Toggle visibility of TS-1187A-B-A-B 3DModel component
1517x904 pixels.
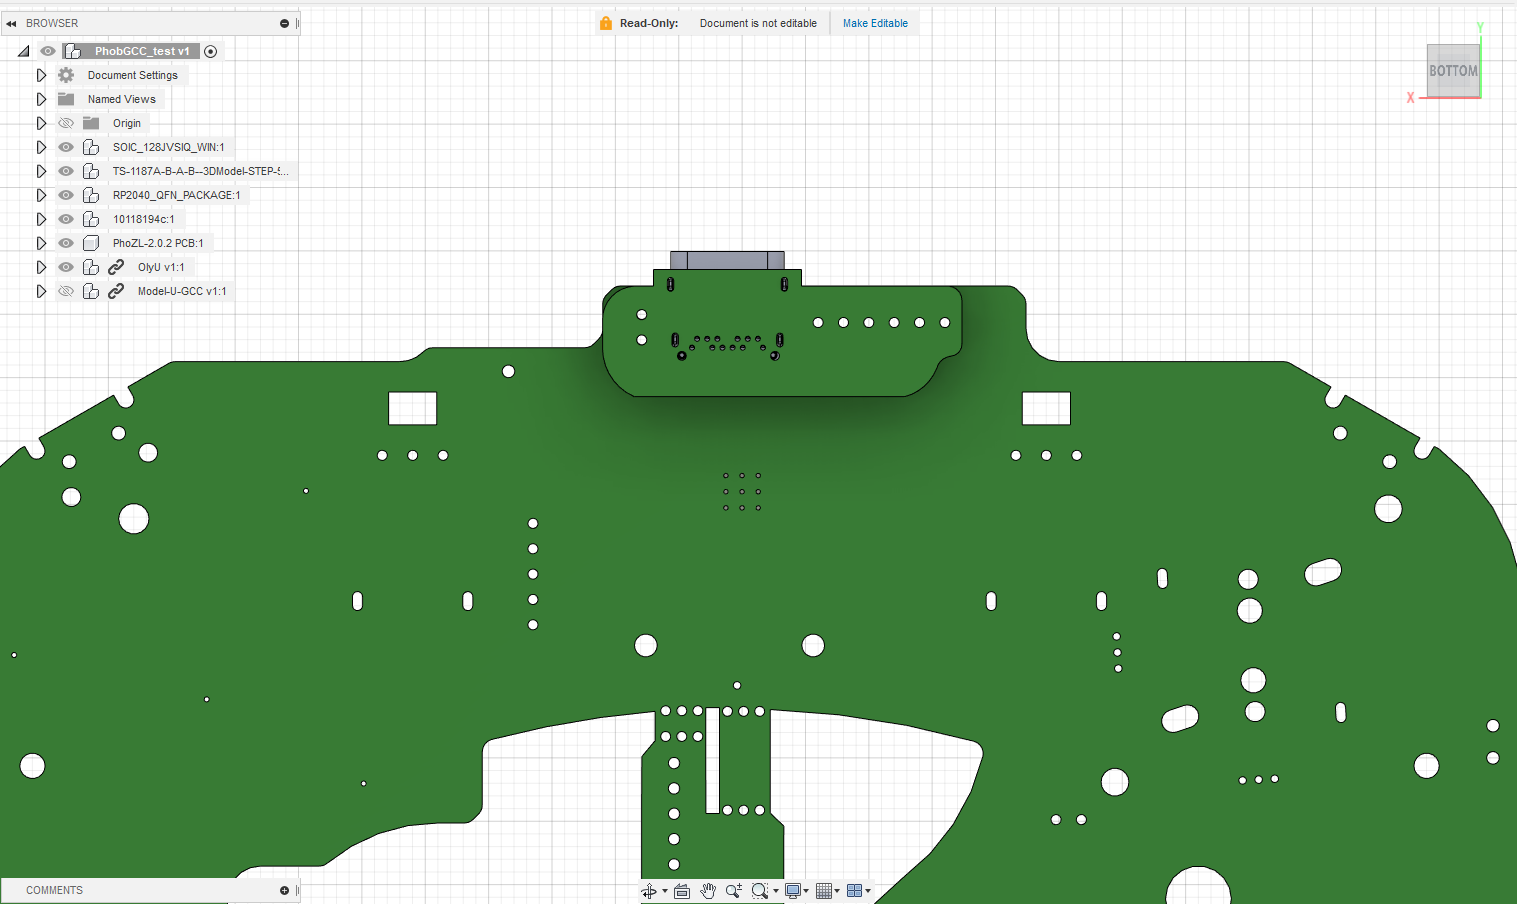(x=66, y=171)
